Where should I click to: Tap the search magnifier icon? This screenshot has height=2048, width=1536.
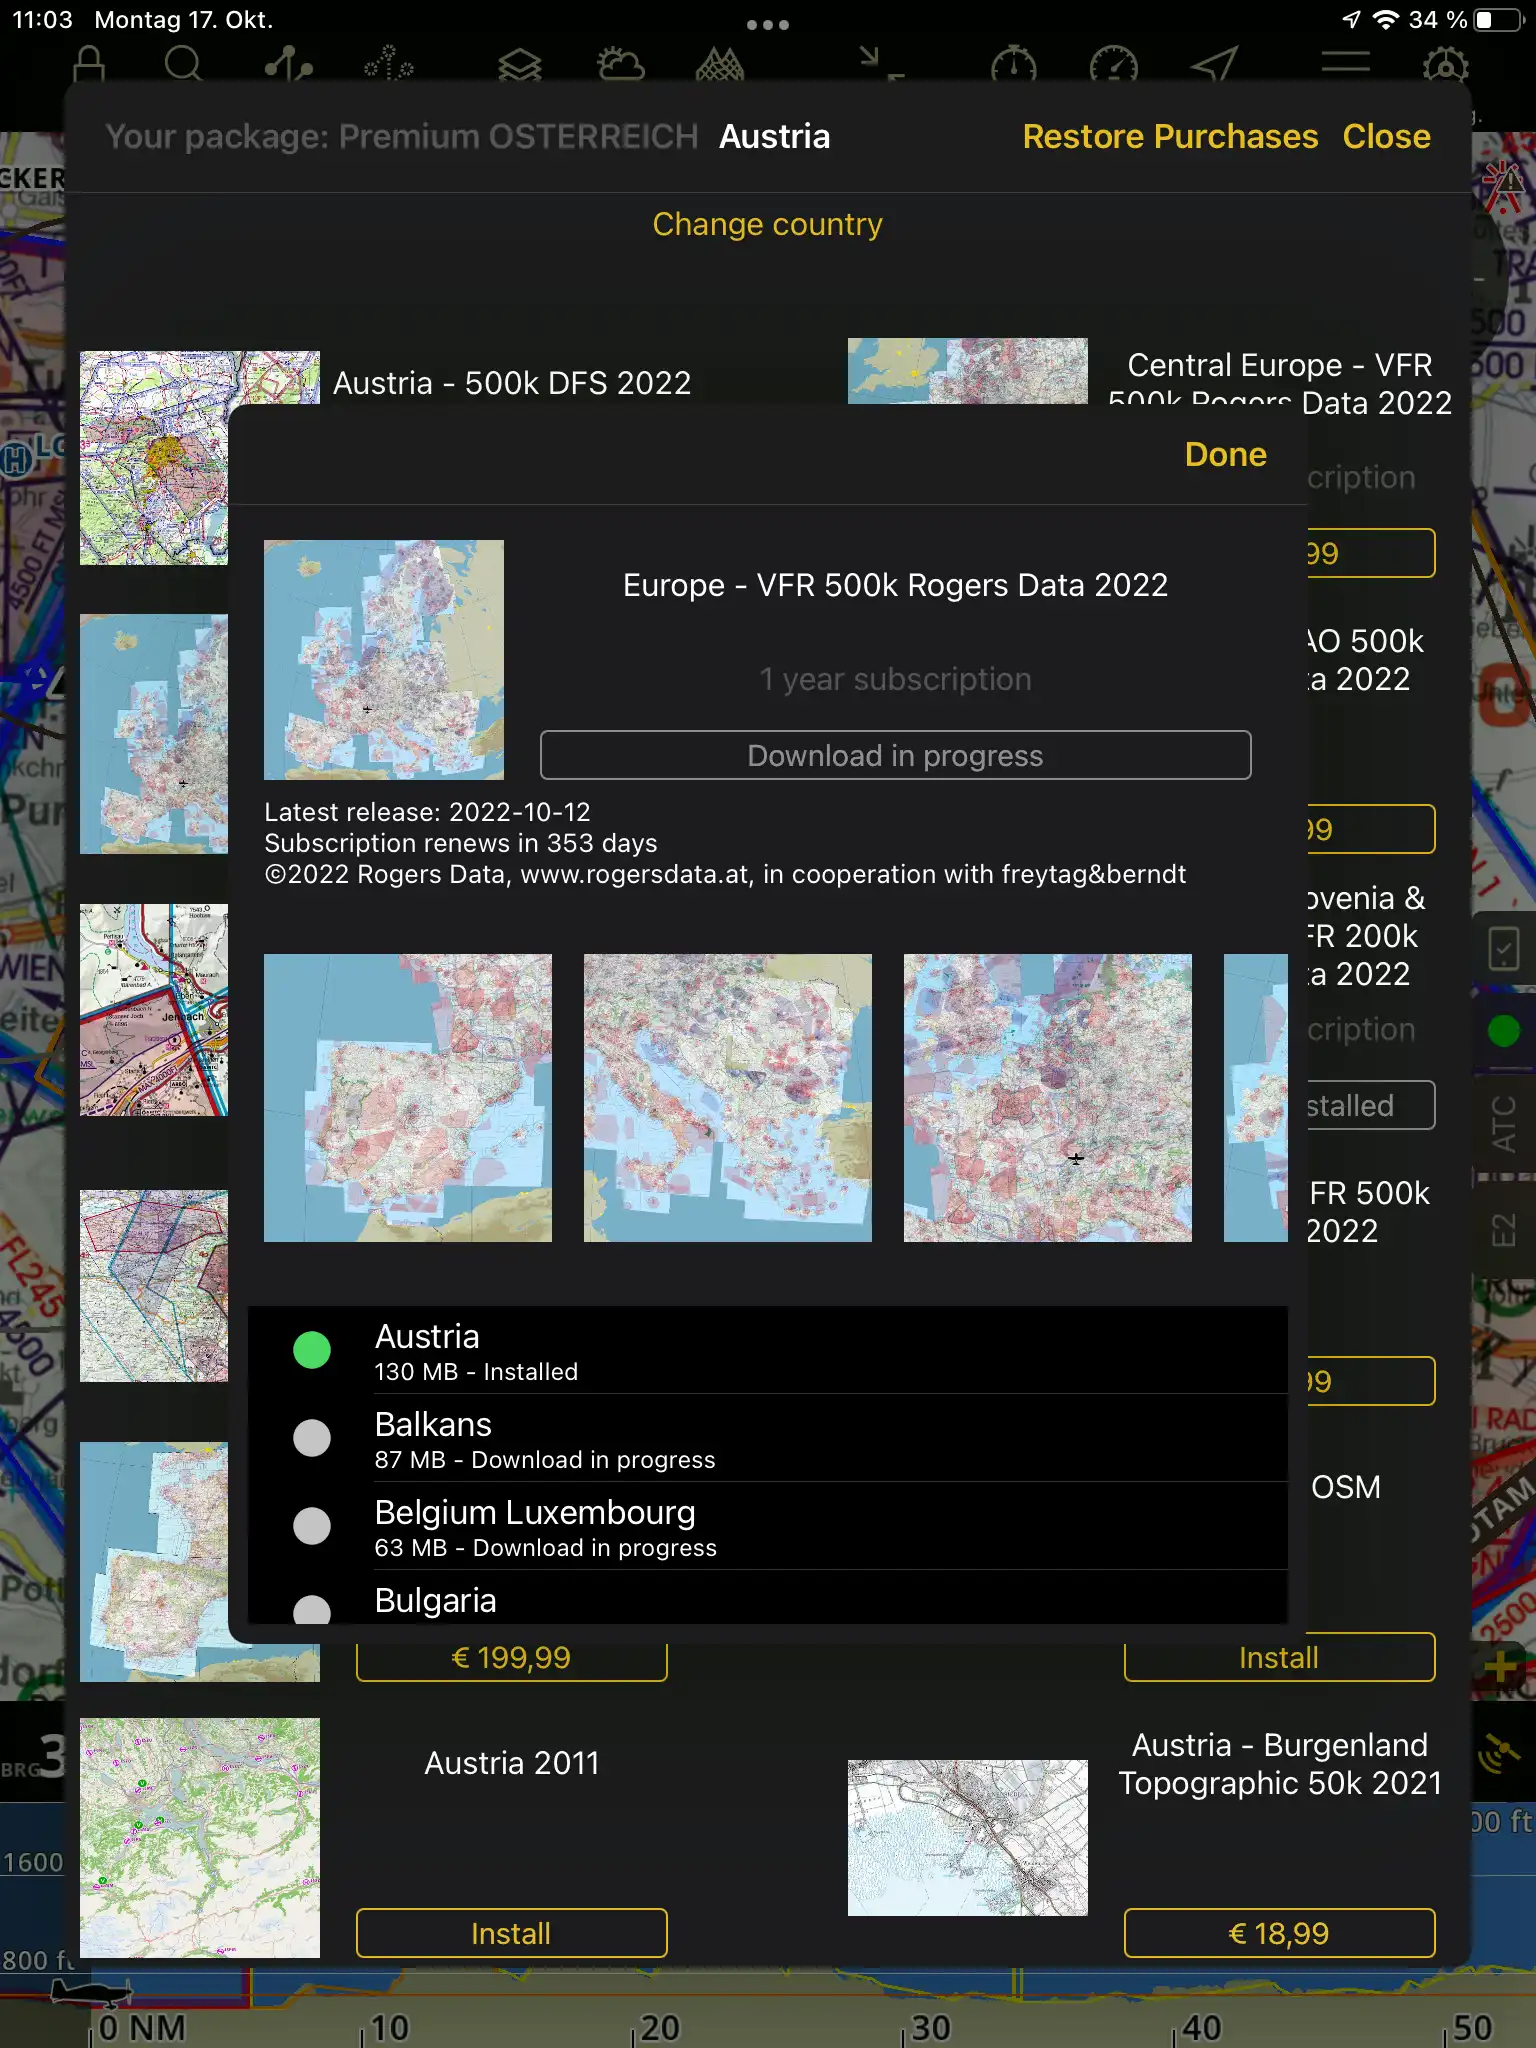[x=183, y=66]
